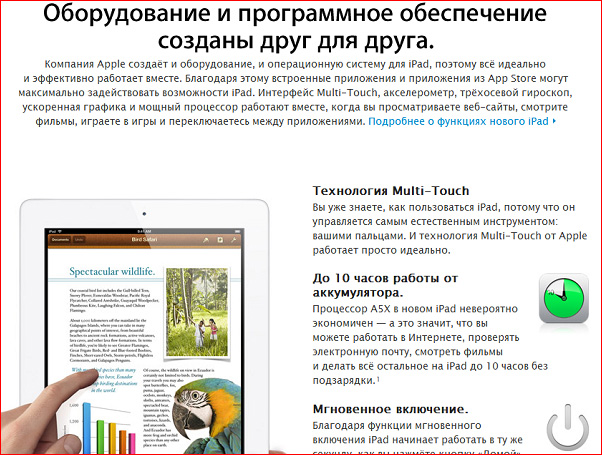Tap the Documents button in iPad toolbar
This screenshot has width=602, height=455.
click(x=60, y=240)
